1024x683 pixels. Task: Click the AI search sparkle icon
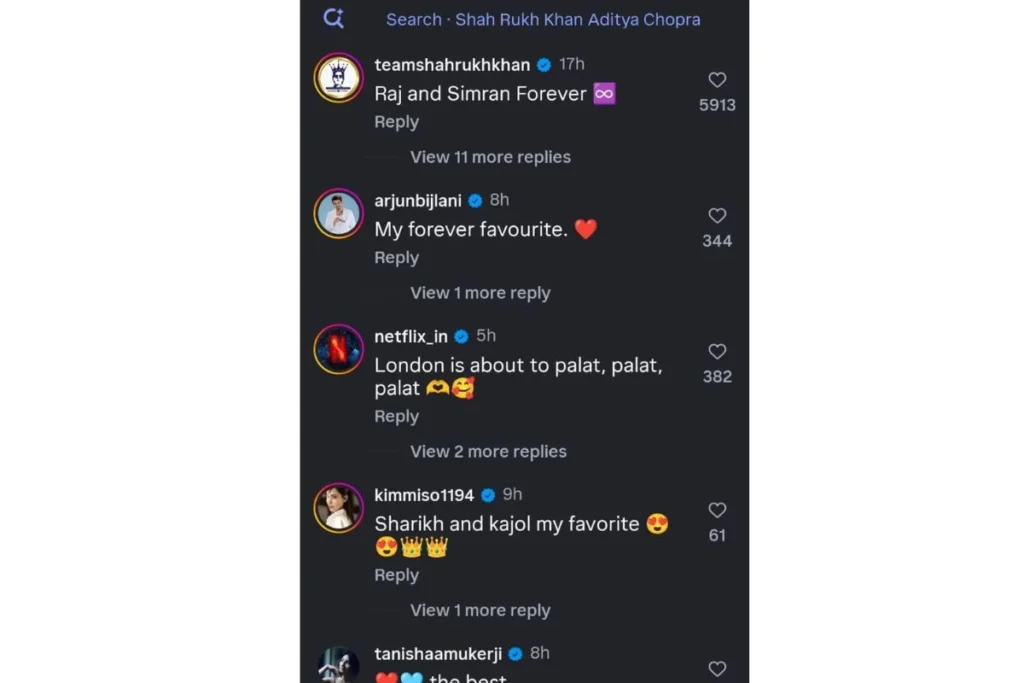click(x=334, y=18)
